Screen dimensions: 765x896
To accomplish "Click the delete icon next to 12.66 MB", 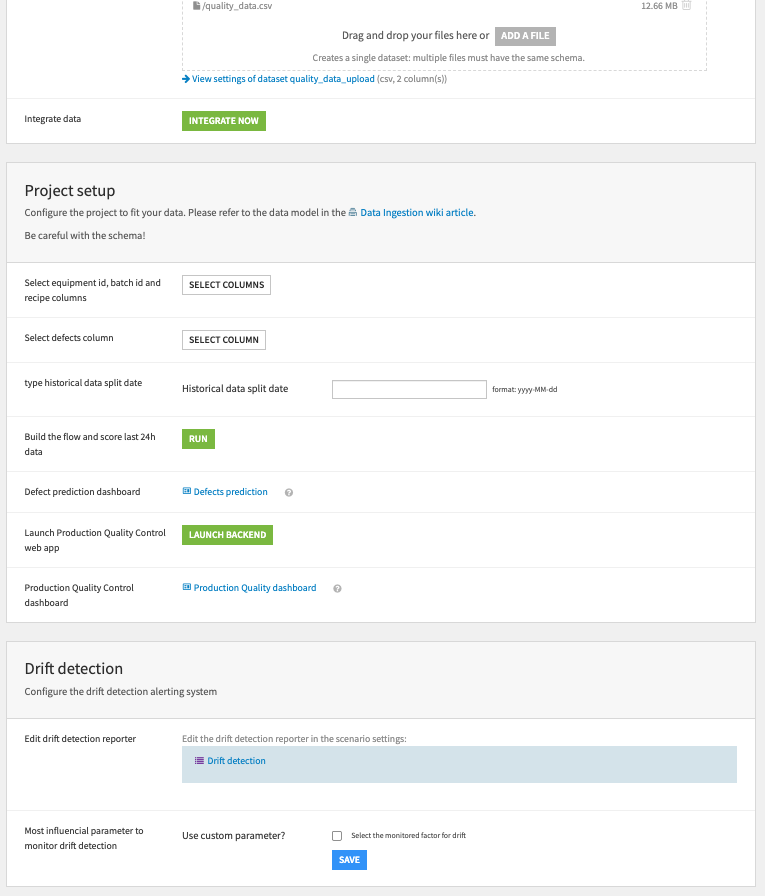I will 688,5.
